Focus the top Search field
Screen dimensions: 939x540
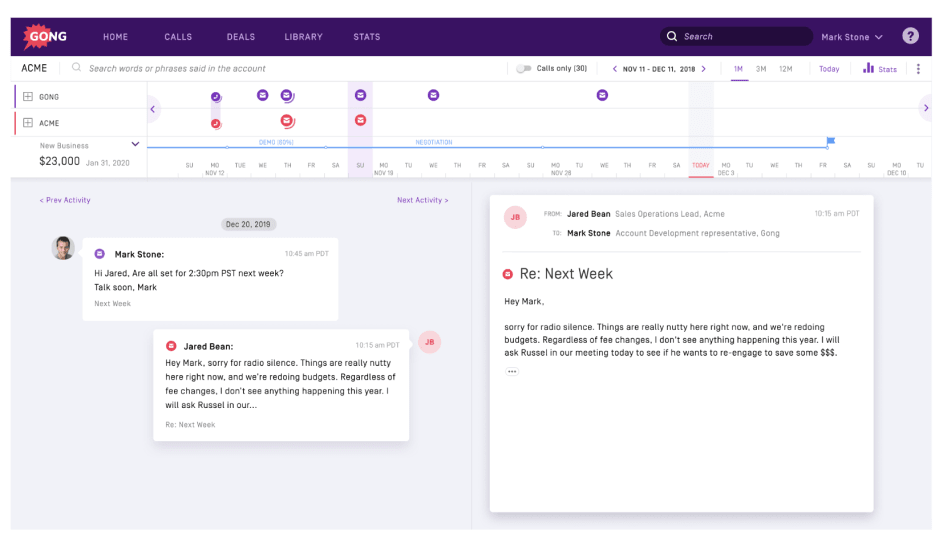click(737, 37)
